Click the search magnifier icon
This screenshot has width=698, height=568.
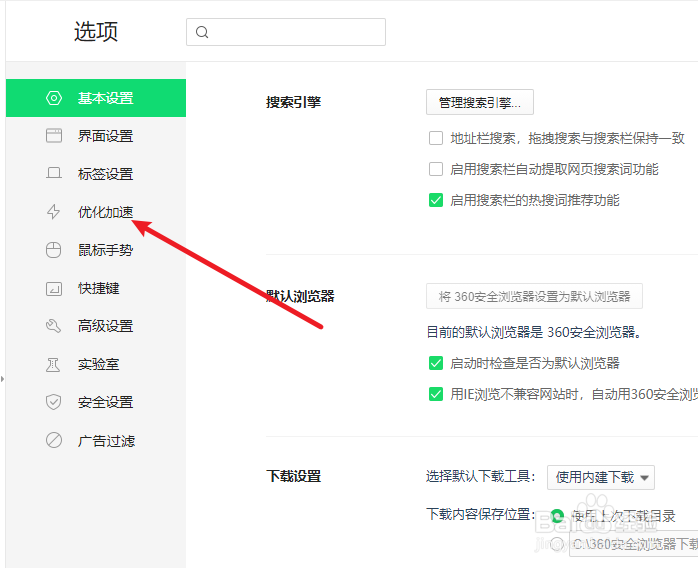[x=202, y=32]
